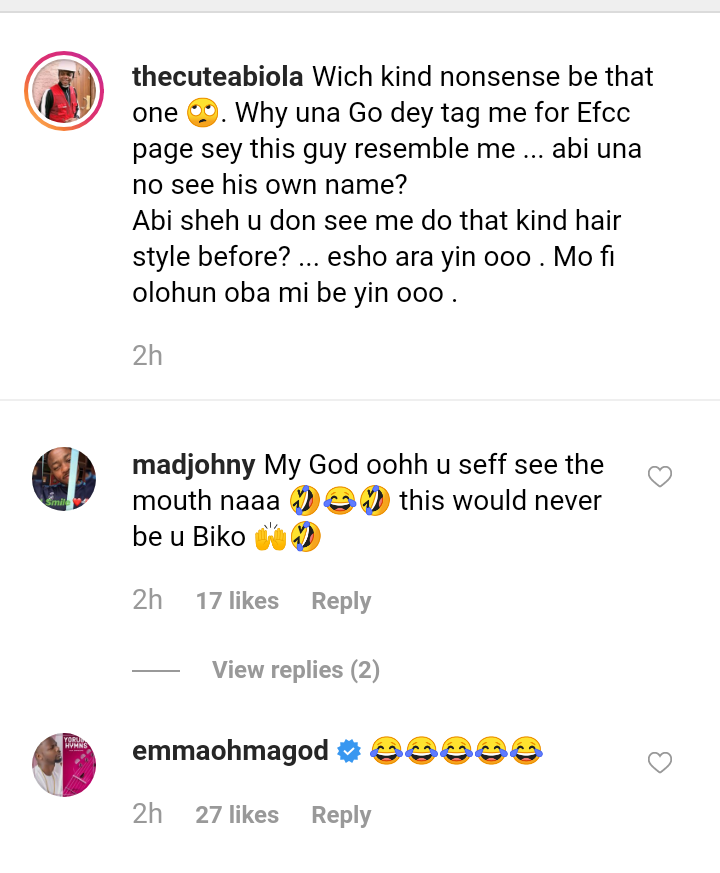Click the first laughing emoji in emmaohmagod's comment

386,751
